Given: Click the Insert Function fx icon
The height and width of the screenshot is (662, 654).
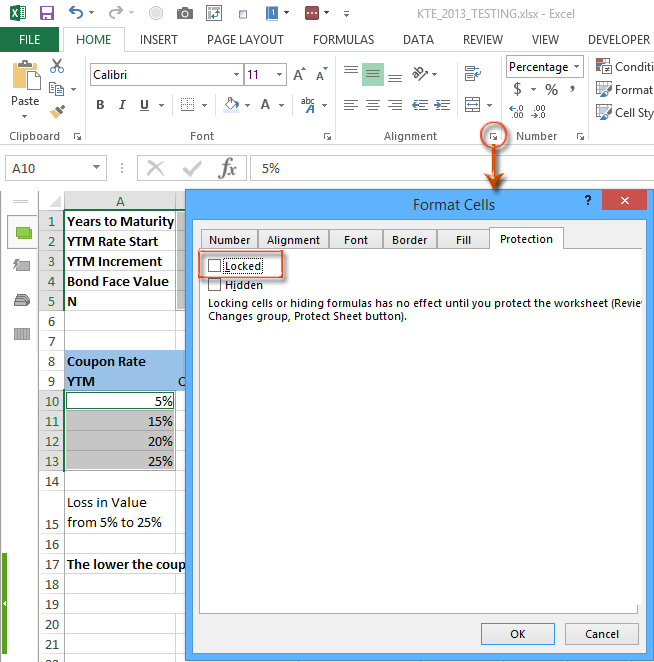Looking at the screenshot, I should tap(228, 168).
